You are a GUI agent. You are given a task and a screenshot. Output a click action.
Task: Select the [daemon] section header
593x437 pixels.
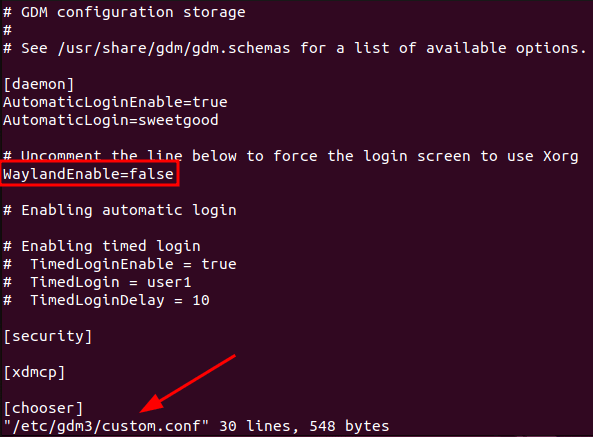coord(39,84)
